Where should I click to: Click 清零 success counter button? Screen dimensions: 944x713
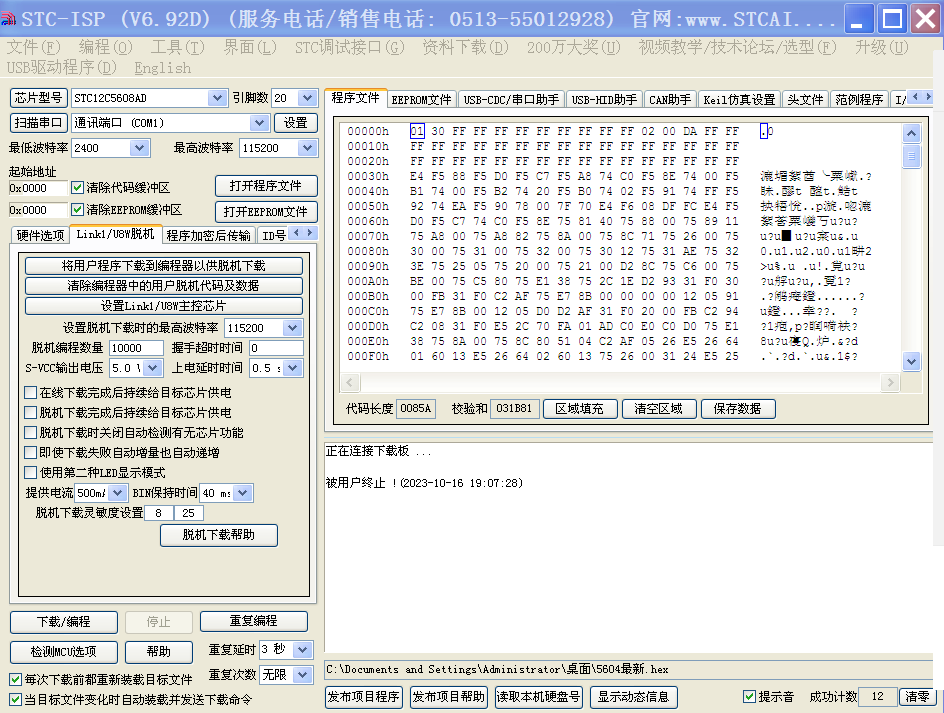click(x=918, y=697)
